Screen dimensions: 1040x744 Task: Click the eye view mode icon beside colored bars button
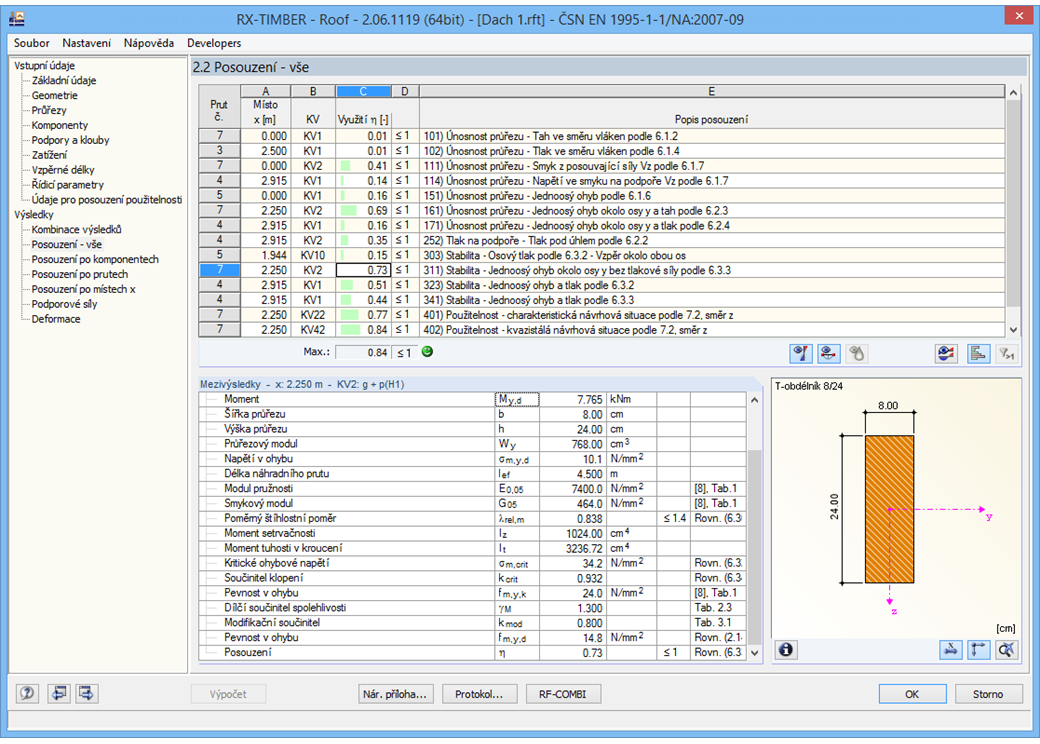coord(946,353)
